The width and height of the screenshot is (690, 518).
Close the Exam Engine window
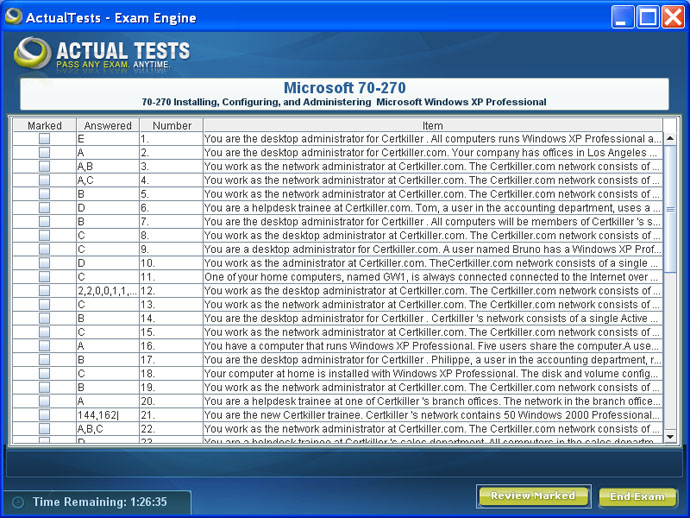(x=673, y=18)
